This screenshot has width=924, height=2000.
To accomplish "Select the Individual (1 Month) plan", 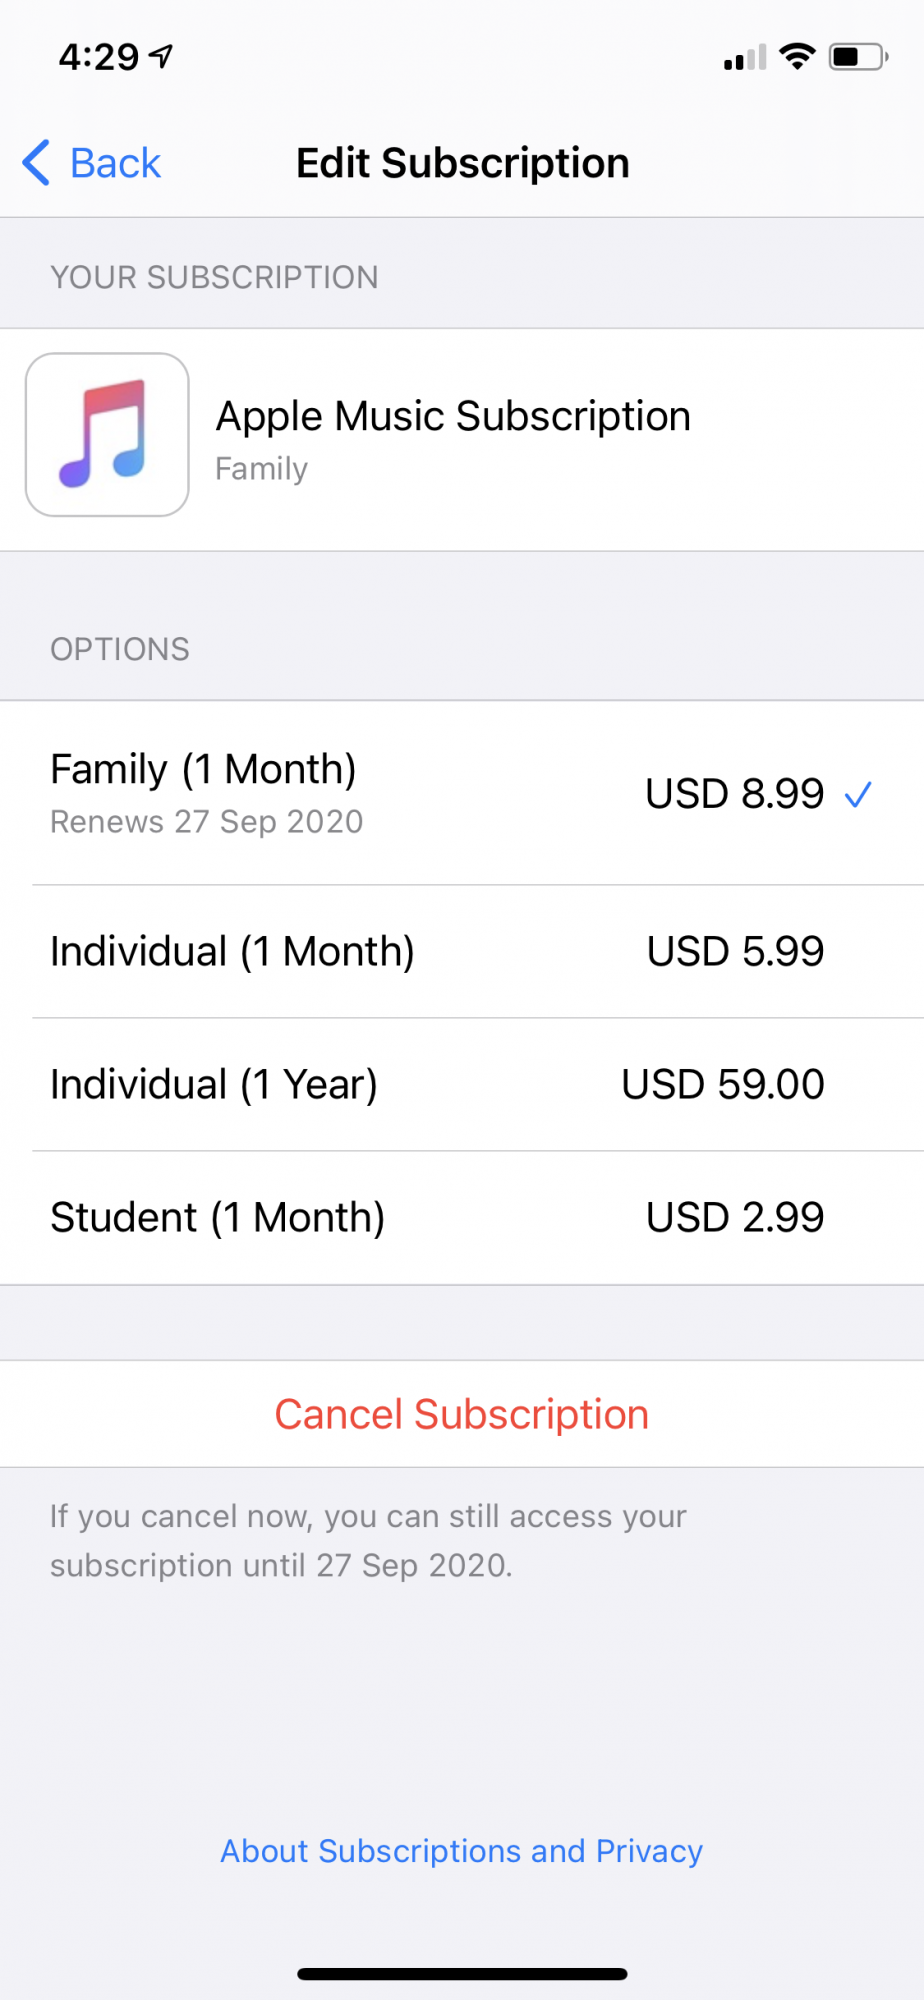I will click(x=462, y=952).
